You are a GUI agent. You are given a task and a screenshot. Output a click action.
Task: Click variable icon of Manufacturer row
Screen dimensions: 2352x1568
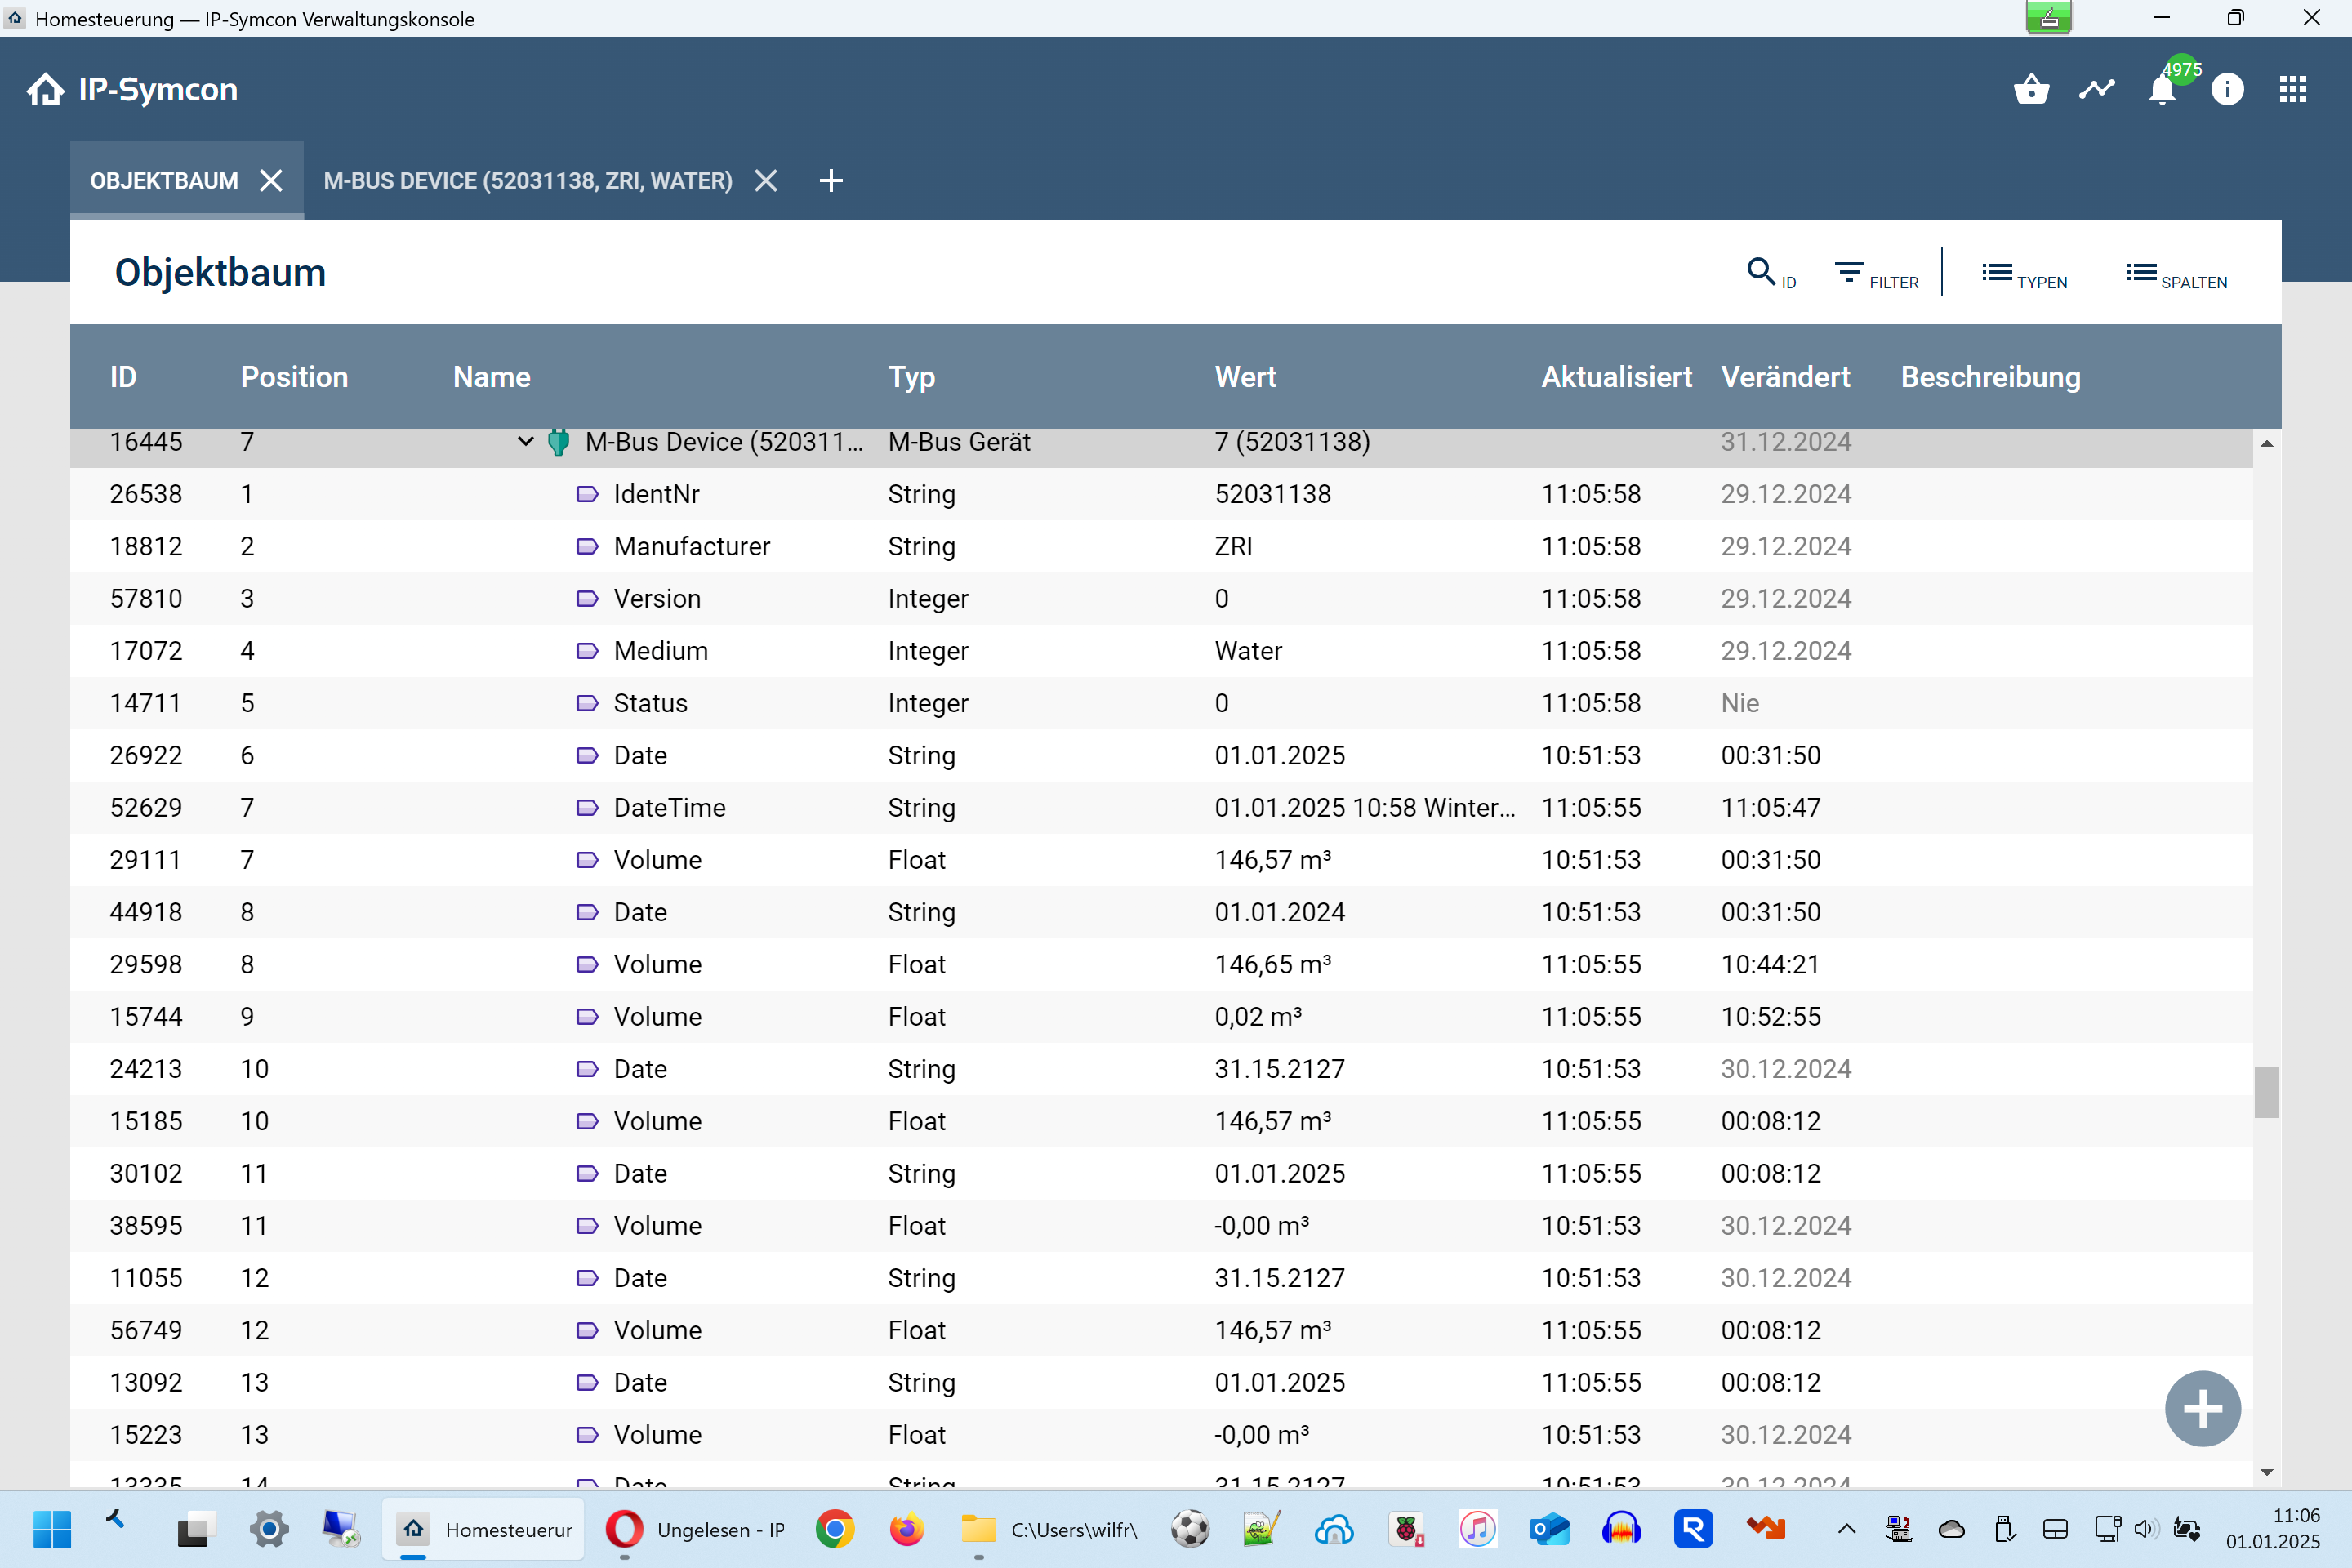[x=587, y=546]
